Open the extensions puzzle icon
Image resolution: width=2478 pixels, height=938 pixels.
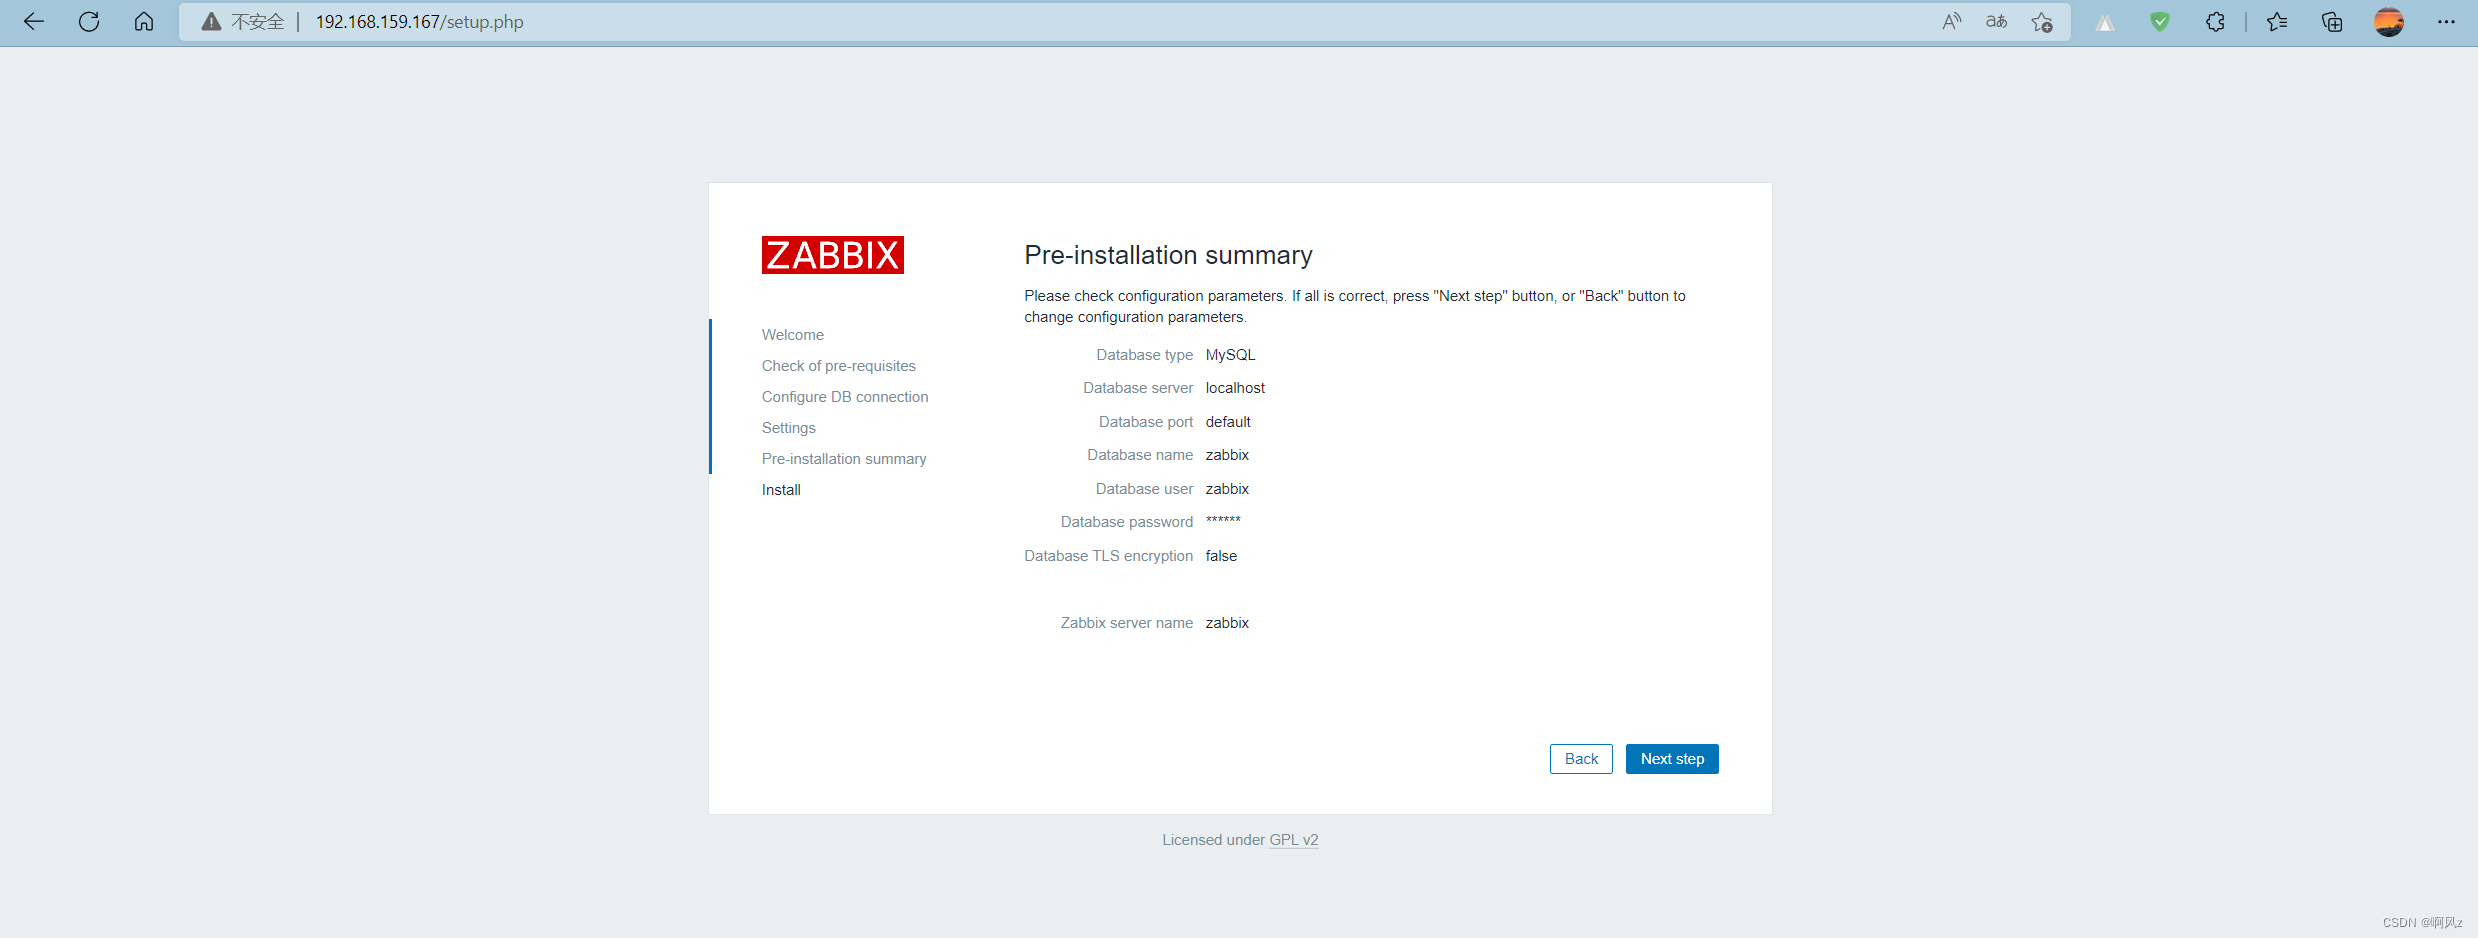tap(2215, 22)
